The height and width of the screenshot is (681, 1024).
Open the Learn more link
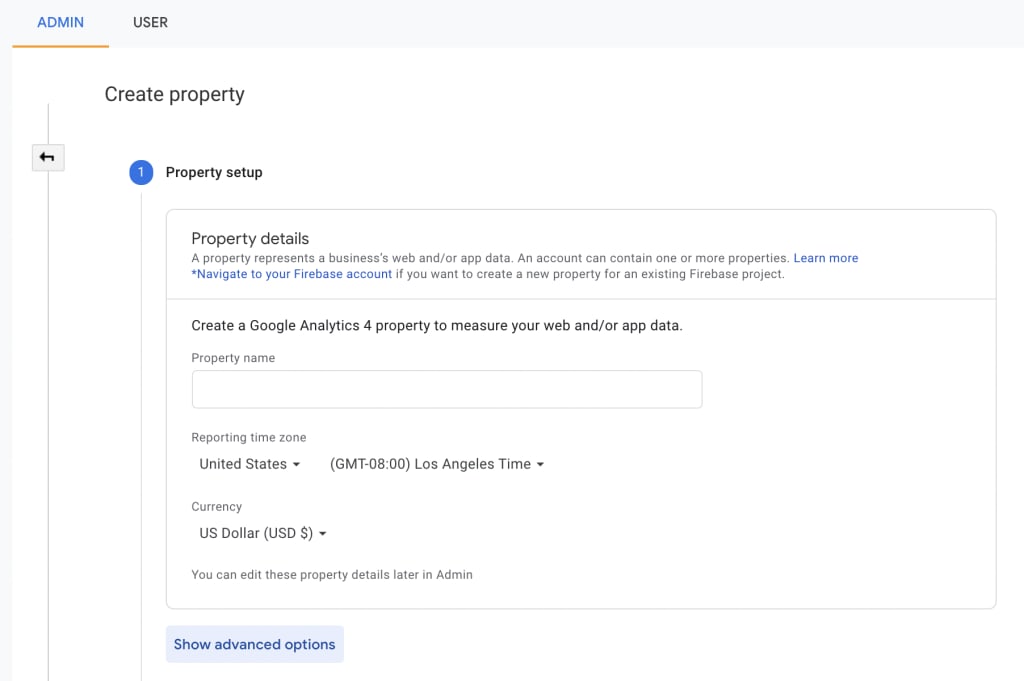[x=825, y=258]
